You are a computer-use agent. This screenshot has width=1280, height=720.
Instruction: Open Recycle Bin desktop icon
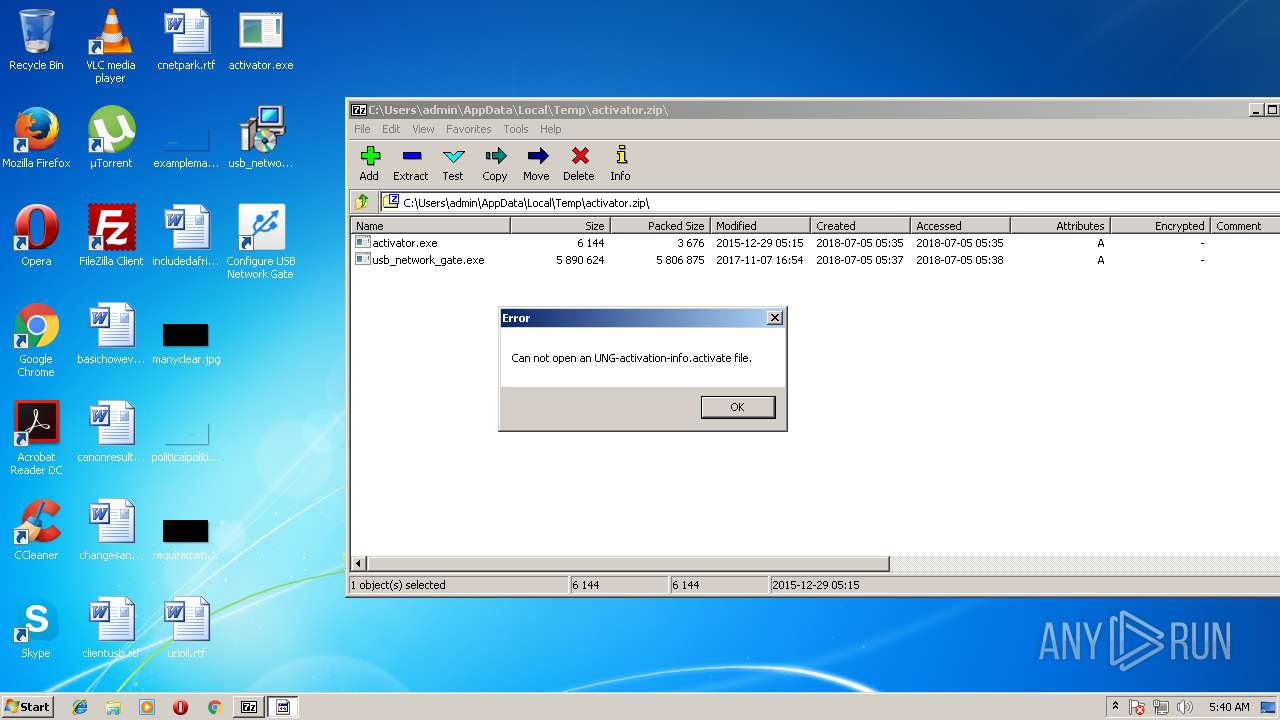[x=36, y=41]
